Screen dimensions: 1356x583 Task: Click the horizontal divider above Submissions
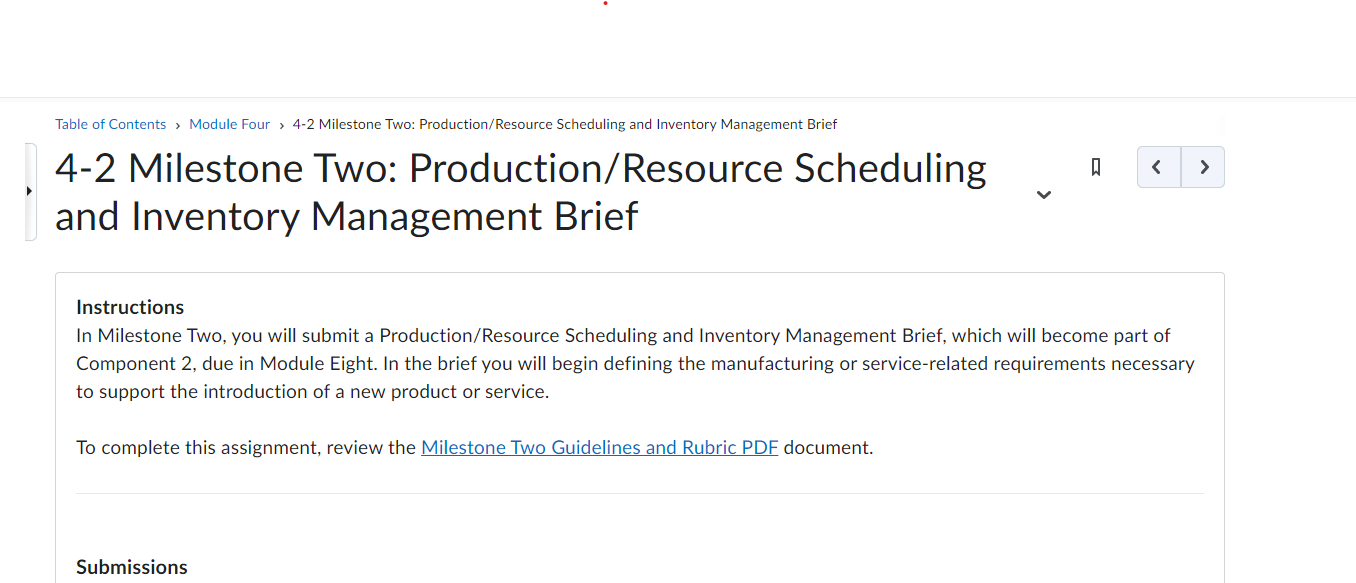coord(640,493)
